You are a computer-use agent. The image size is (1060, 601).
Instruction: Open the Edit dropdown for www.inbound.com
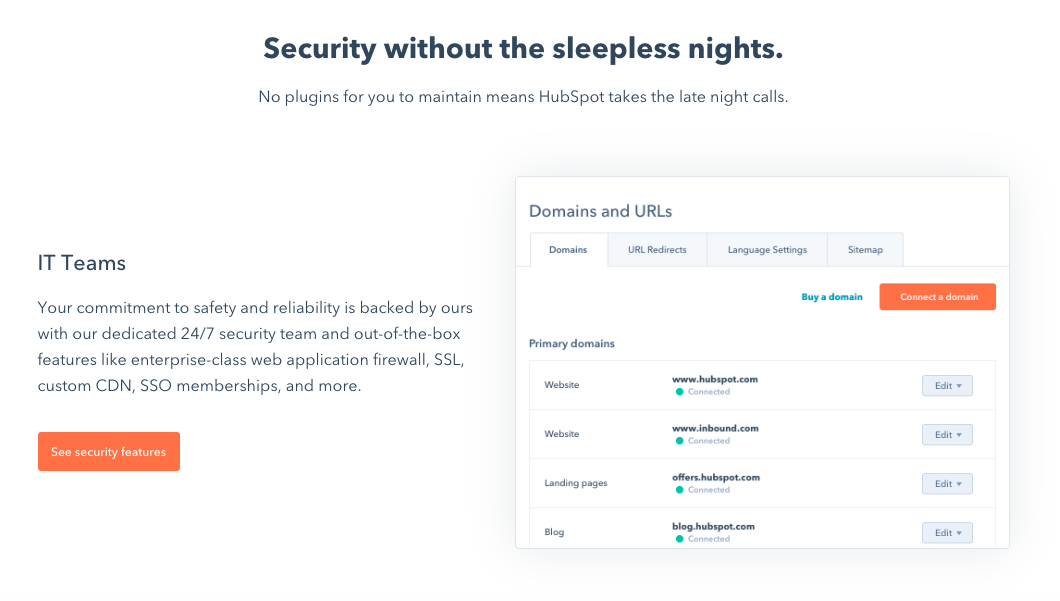pos(946,435)
